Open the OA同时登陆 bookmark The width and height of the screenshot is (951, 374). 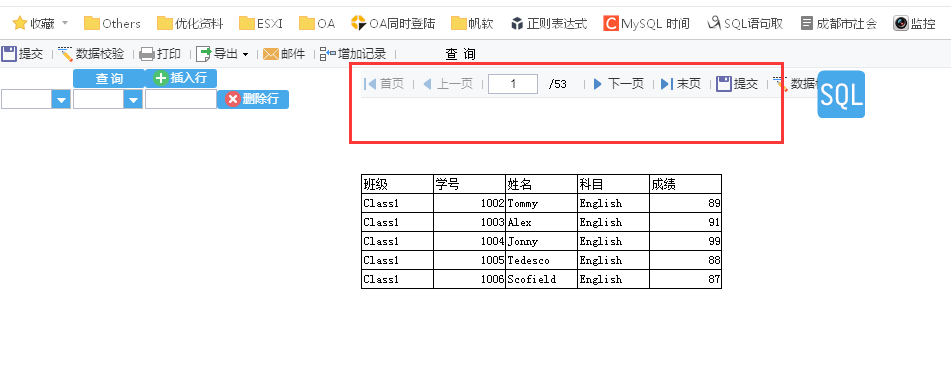point(393,24)
